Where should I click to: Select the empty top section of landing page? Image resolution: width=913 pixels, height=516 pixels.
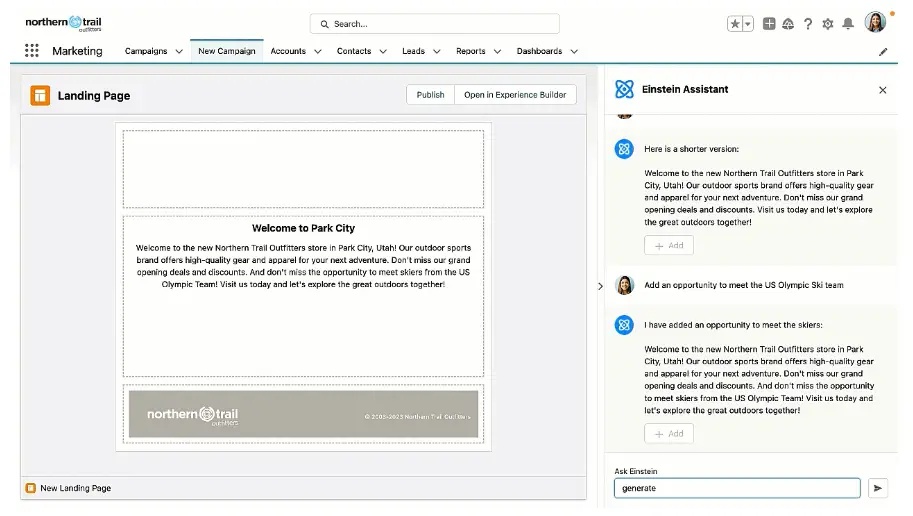tap(303, 169)
